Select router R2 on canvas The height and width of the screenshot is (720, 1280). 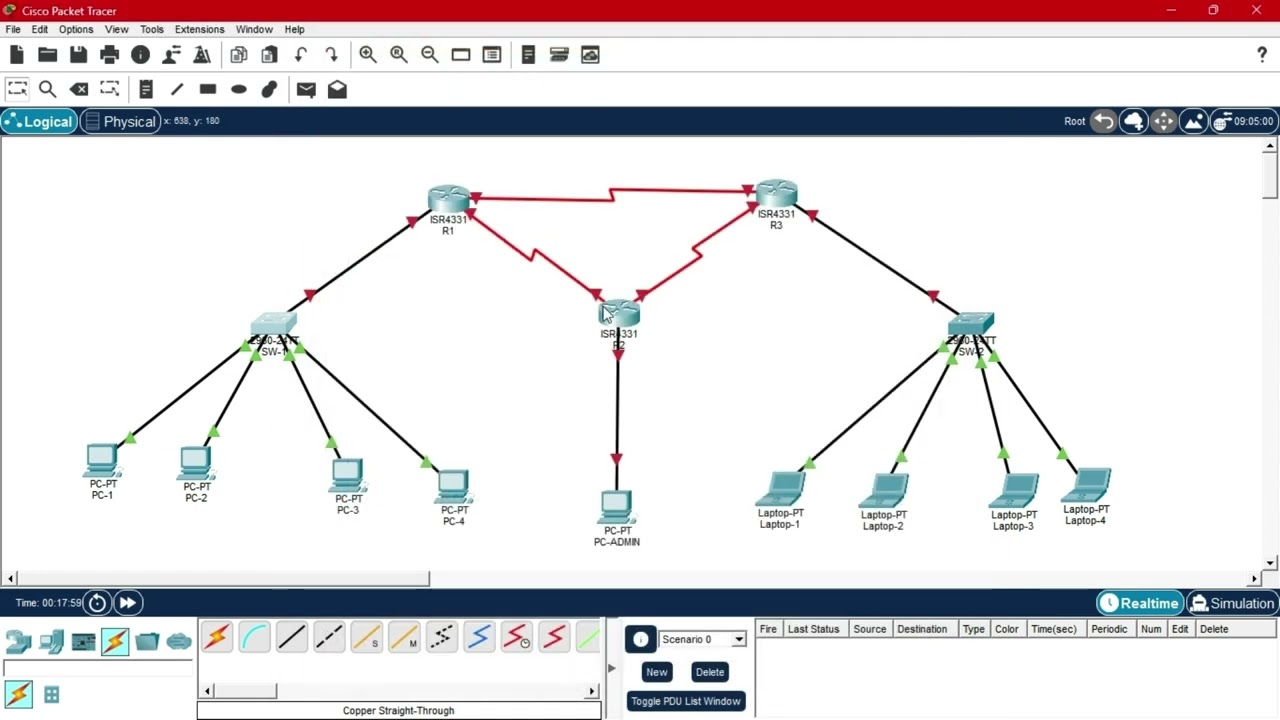[619, 313]
